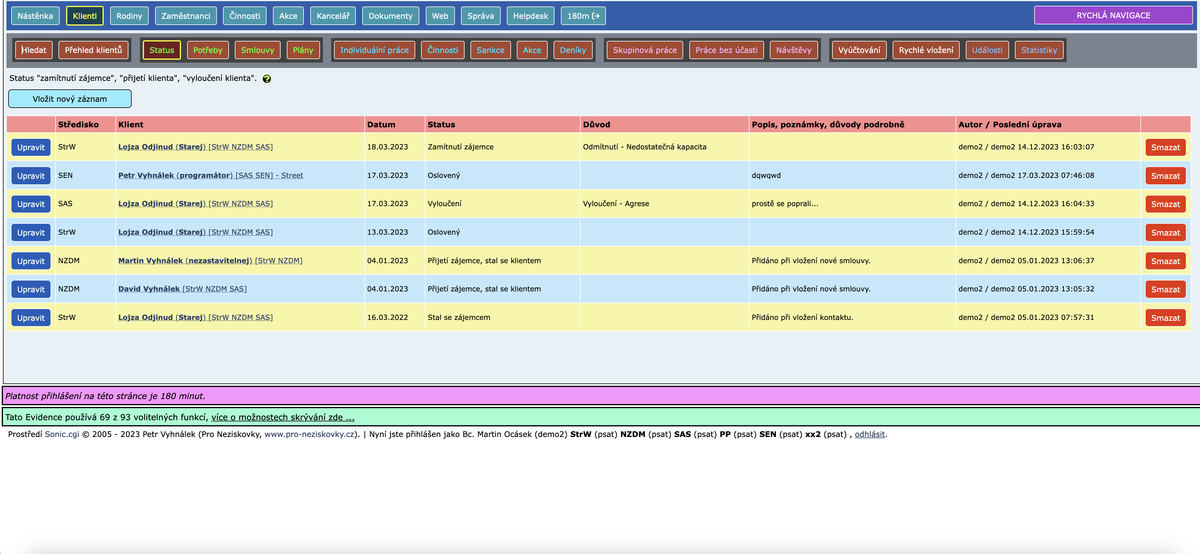This screenshot has width=1200, height=554.
Task: Open the function hiding options link
Action: [282, 417]
